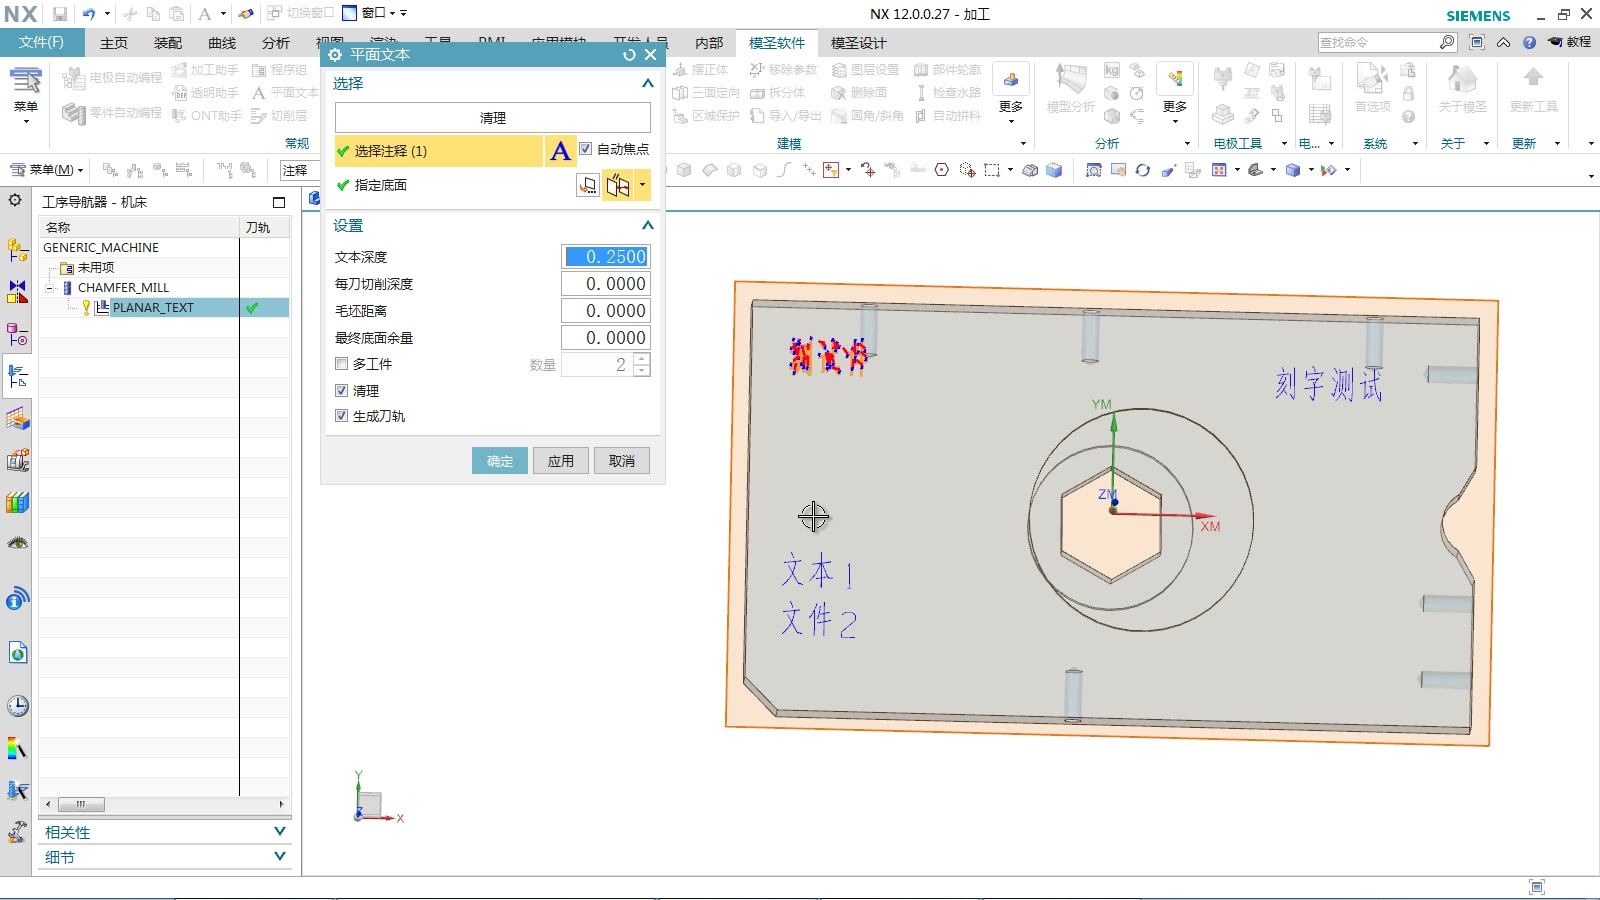This screenshot has width=1600, height=900.
Task: Open the machine tool sidebar icon
Action: pos(17,790)
